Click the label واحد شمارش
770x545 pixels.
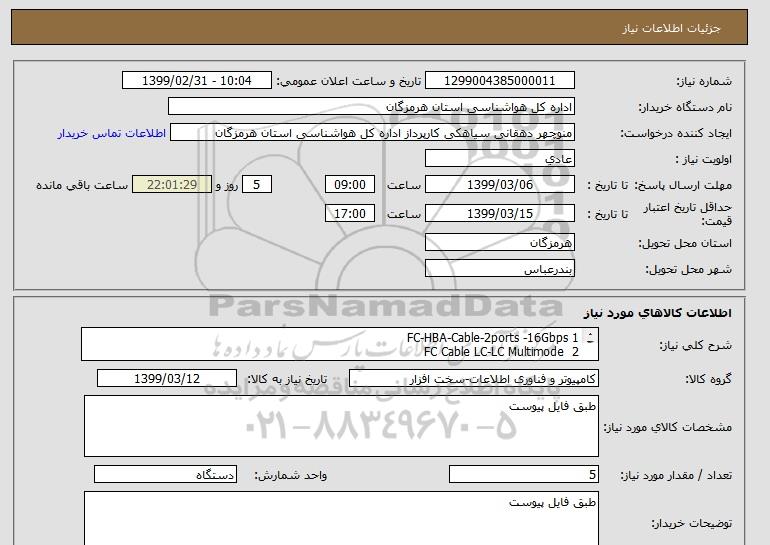click(x=291, y=475)
